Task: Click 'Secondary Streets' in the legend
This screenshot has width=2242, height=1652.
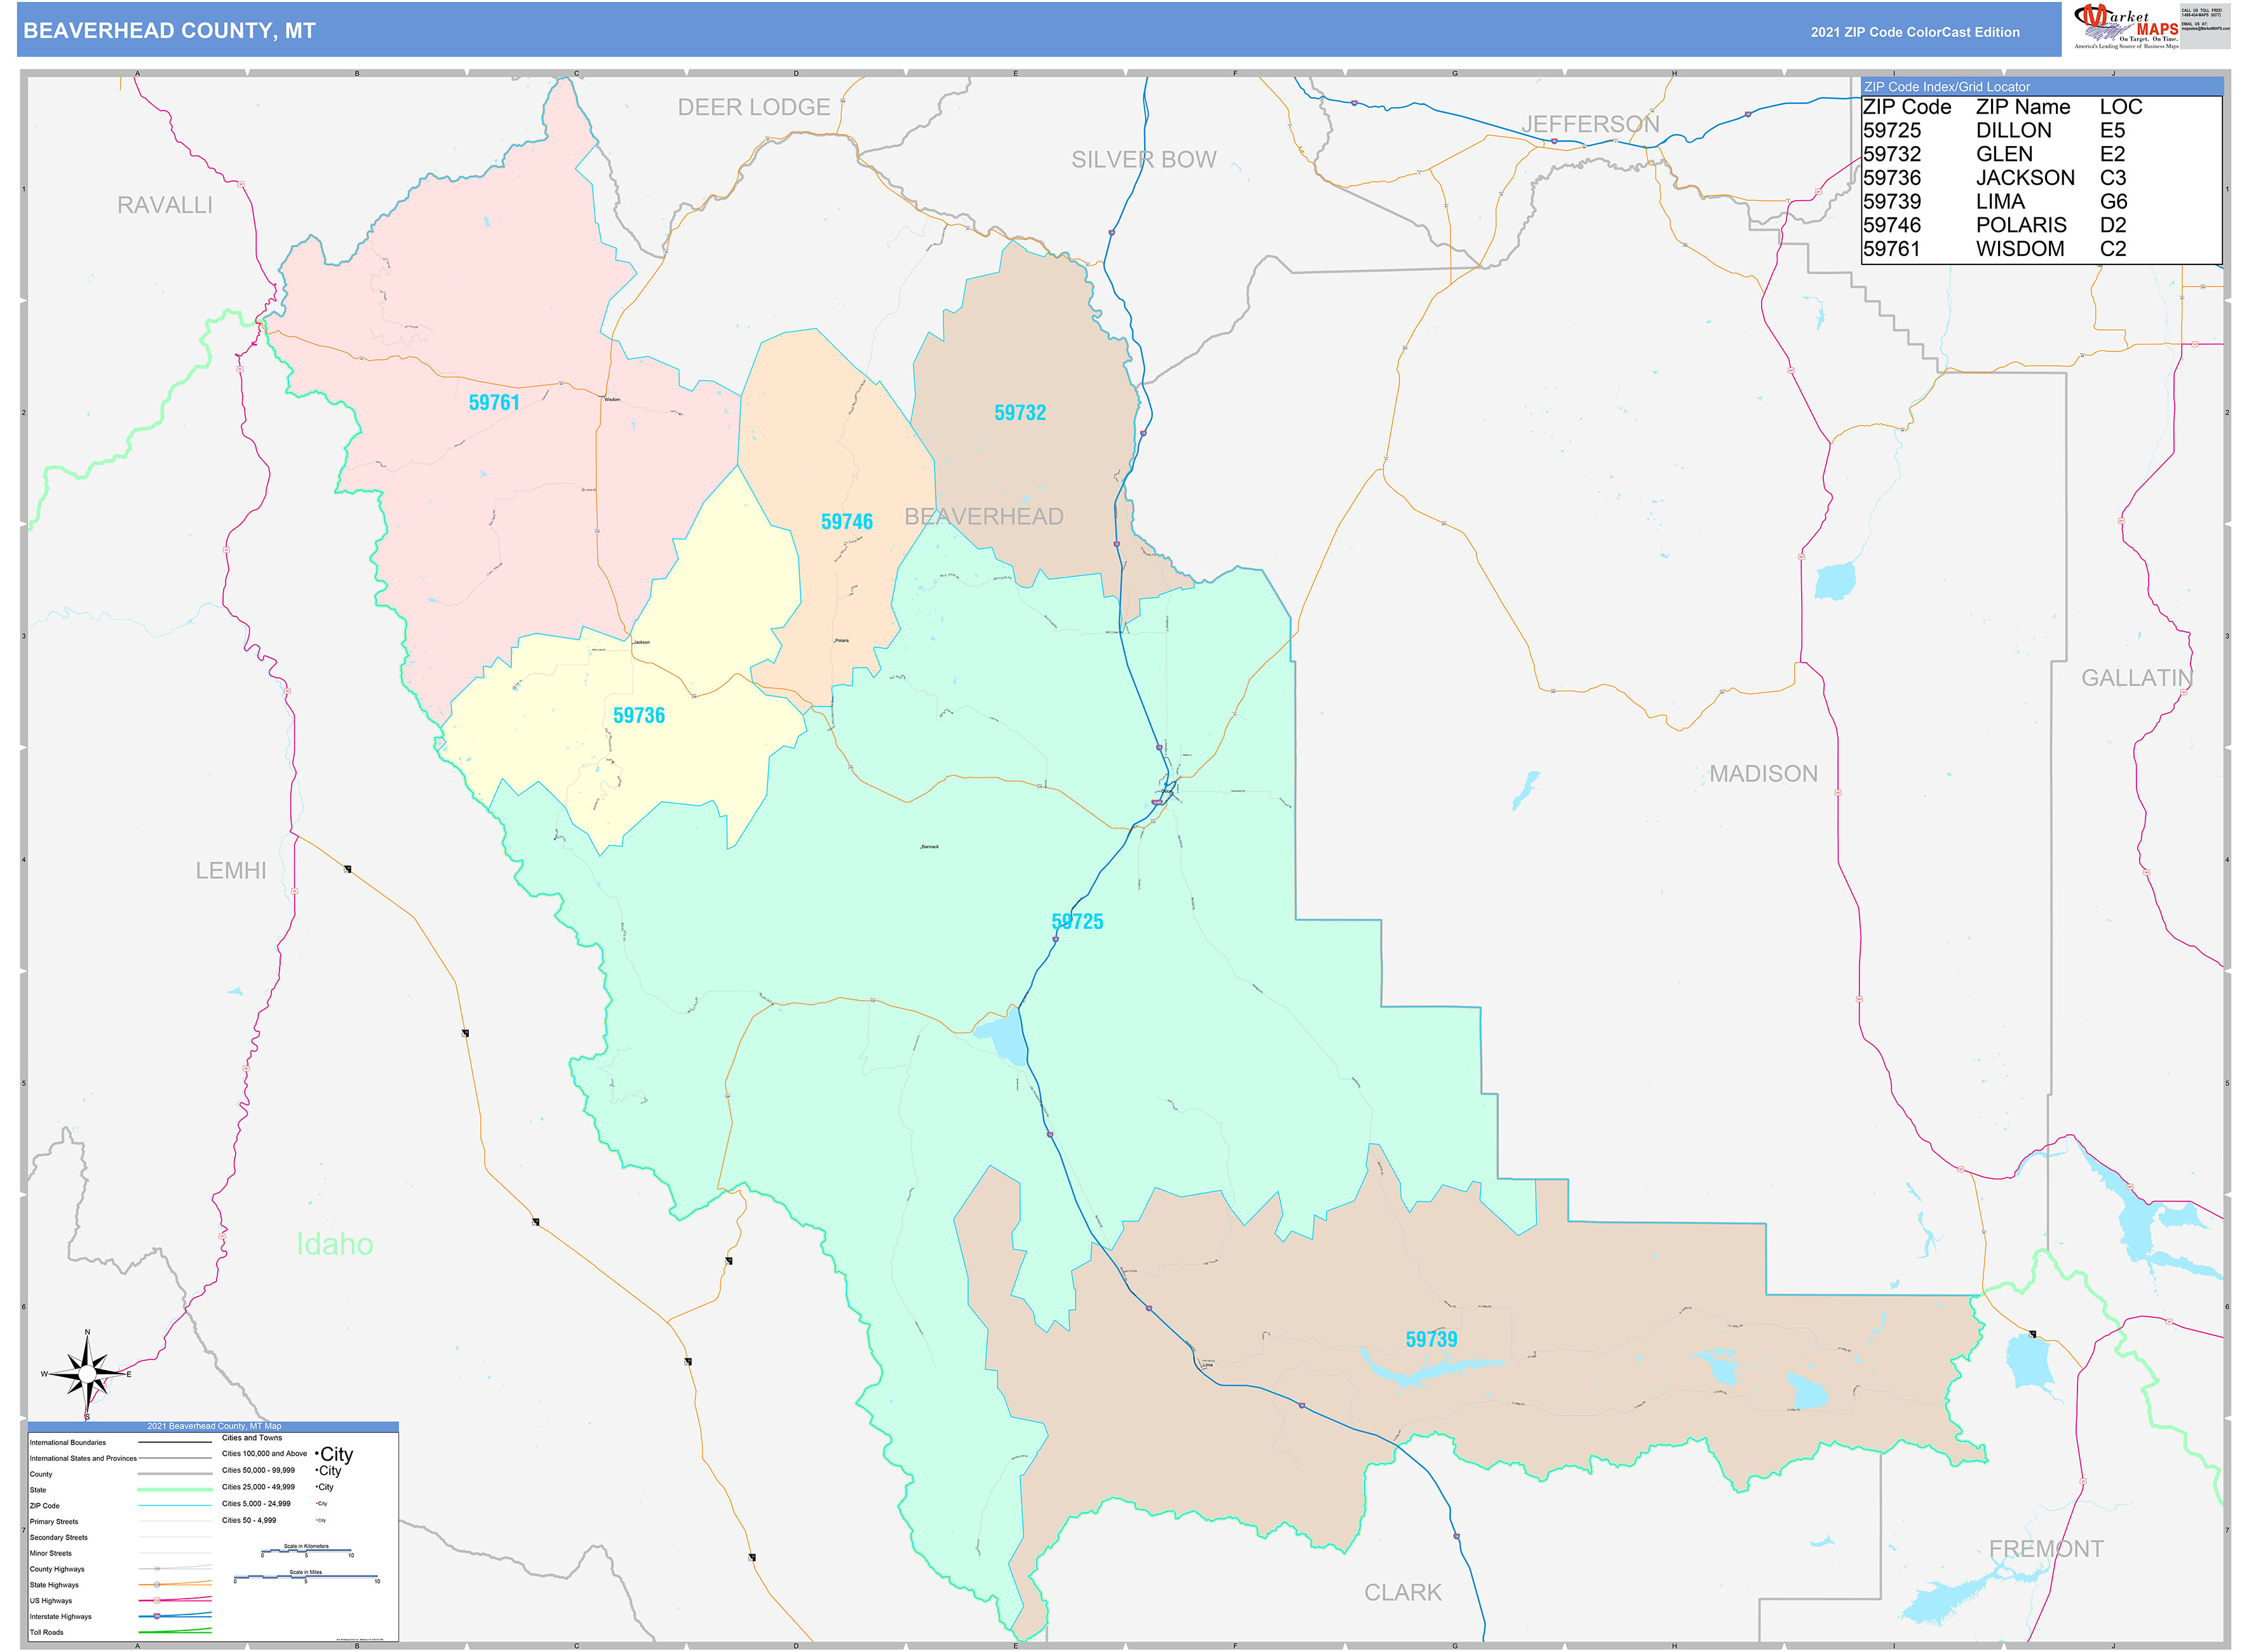Action: tap(59, 1538)
